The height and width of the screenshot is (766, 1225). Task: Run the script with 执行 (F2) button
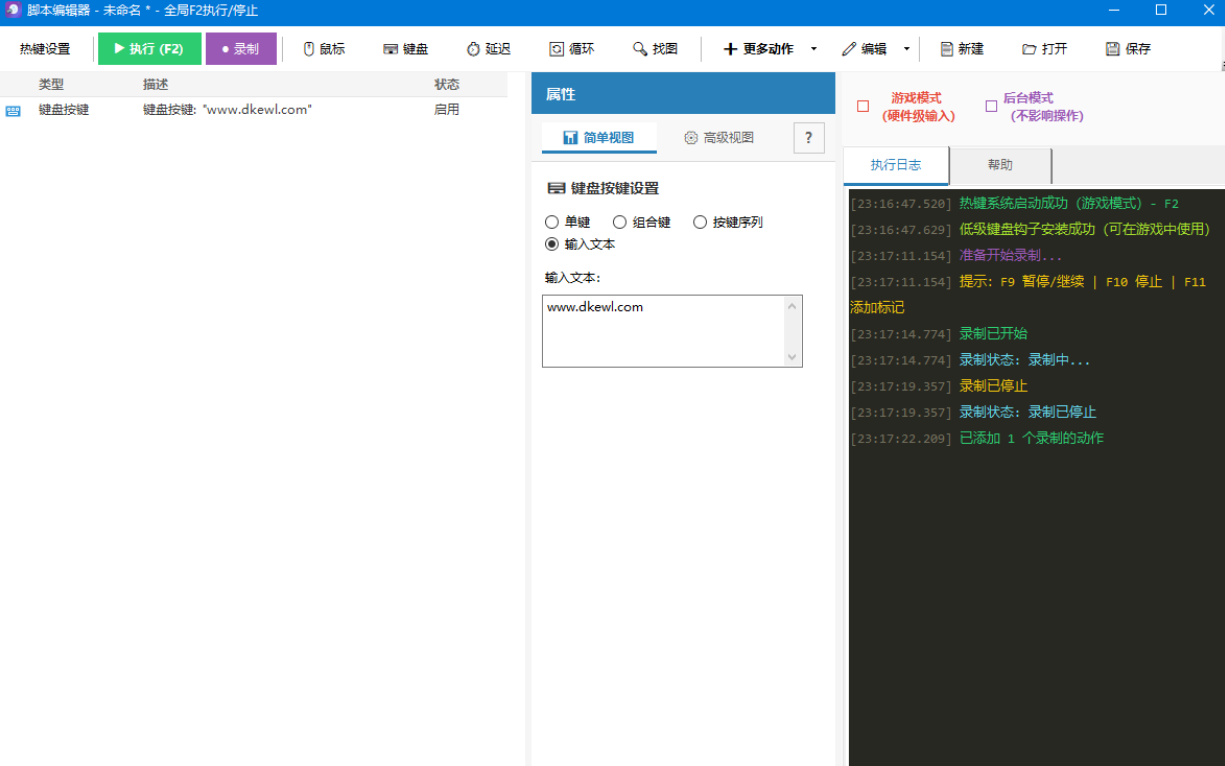149,49
